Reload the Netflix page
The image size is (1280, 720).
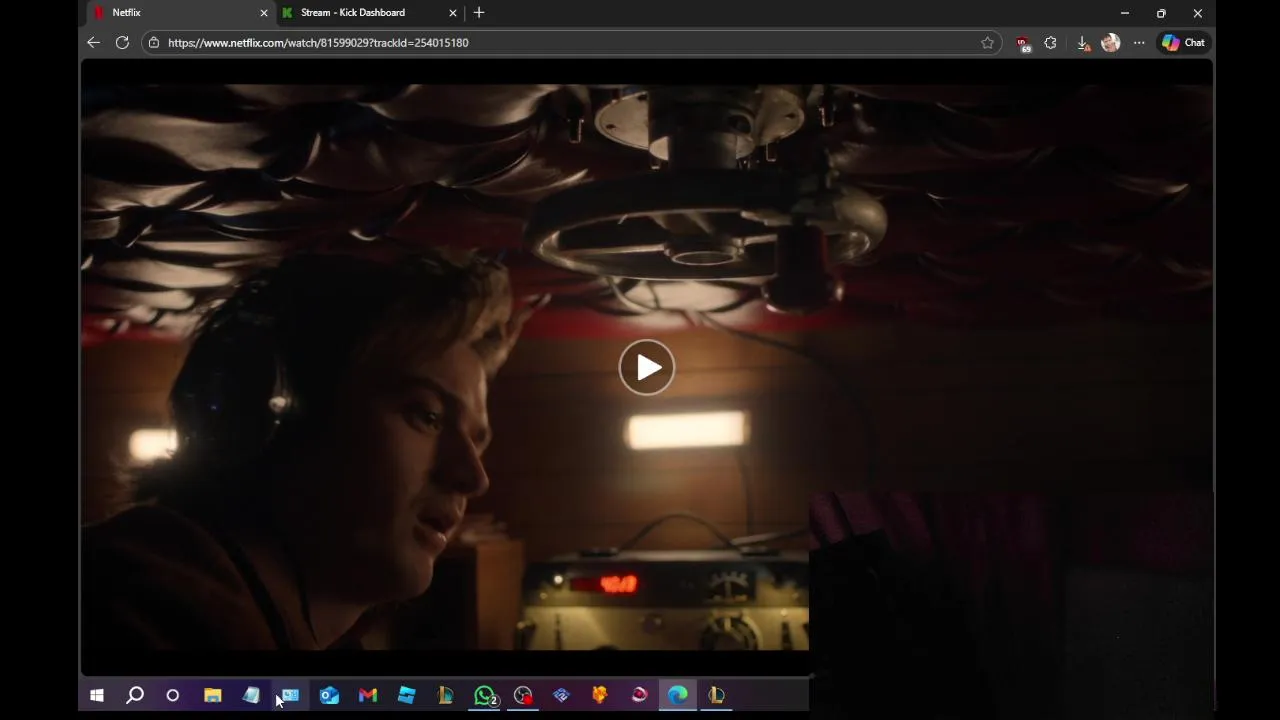coord(122,43)
